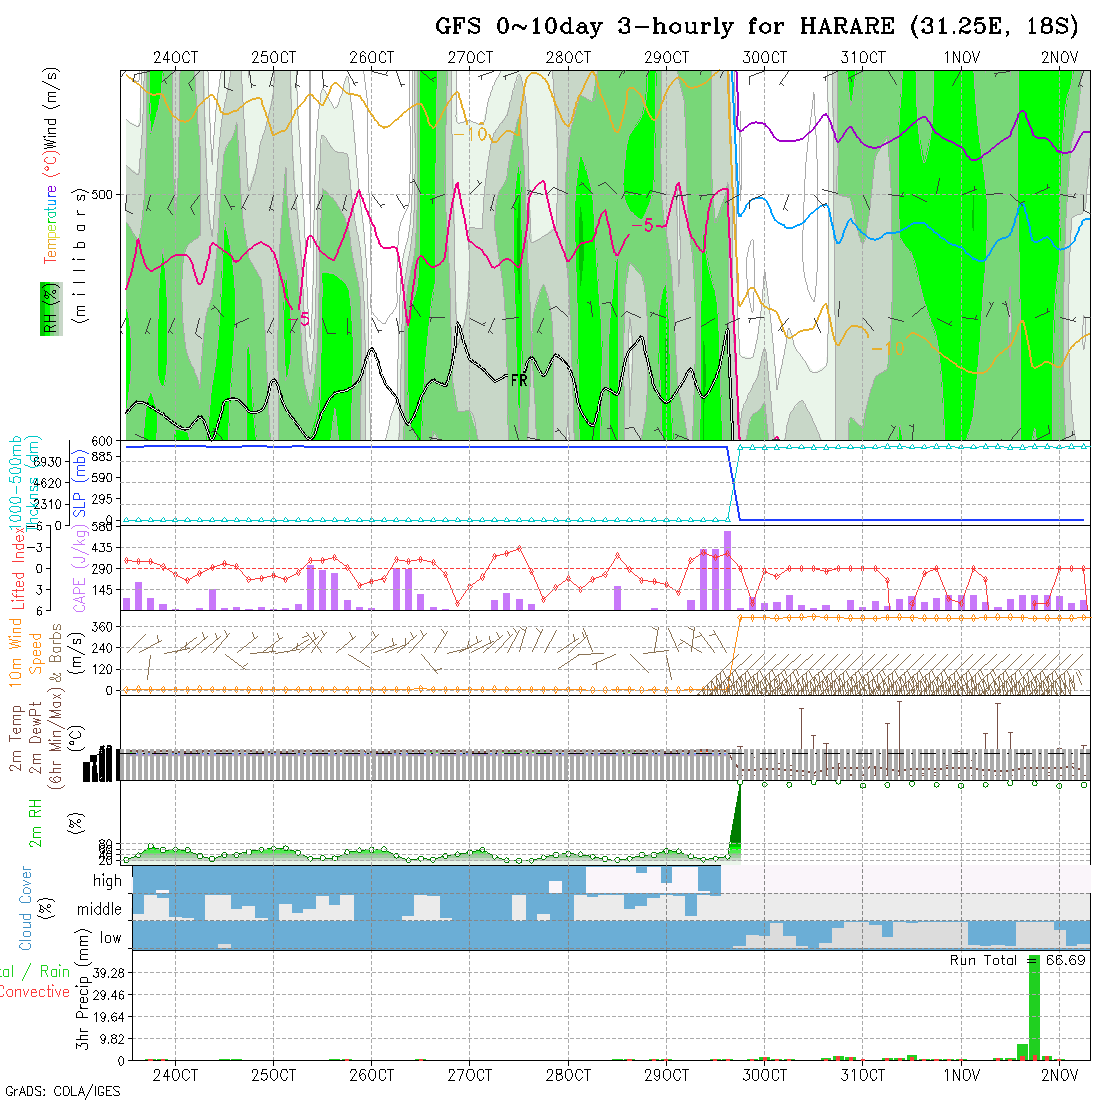The image size is (1100, 1100).
Task: Select the 30OCT label on the top axis
Action: pos(764,58)
